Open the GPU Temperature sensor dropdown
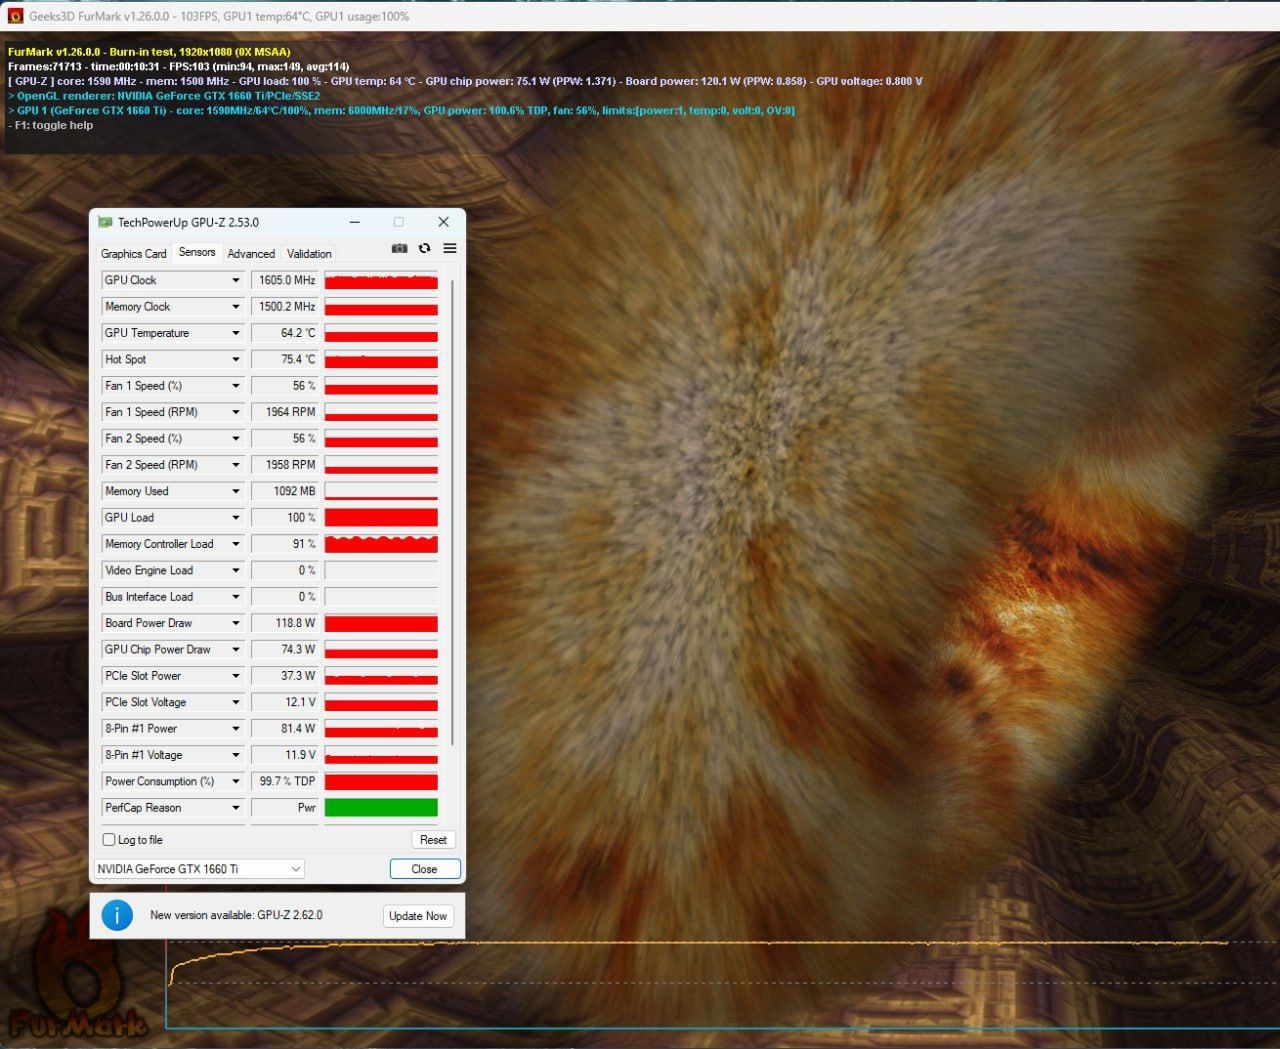The image size is (1280, 1049). pos(236,333)
